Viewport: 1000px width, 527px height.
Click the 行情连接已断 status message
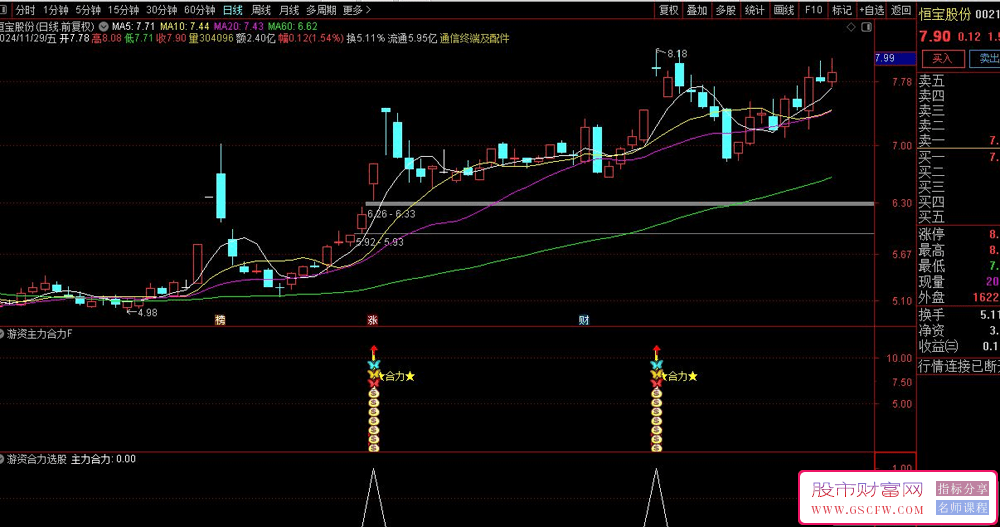point(959,366)
